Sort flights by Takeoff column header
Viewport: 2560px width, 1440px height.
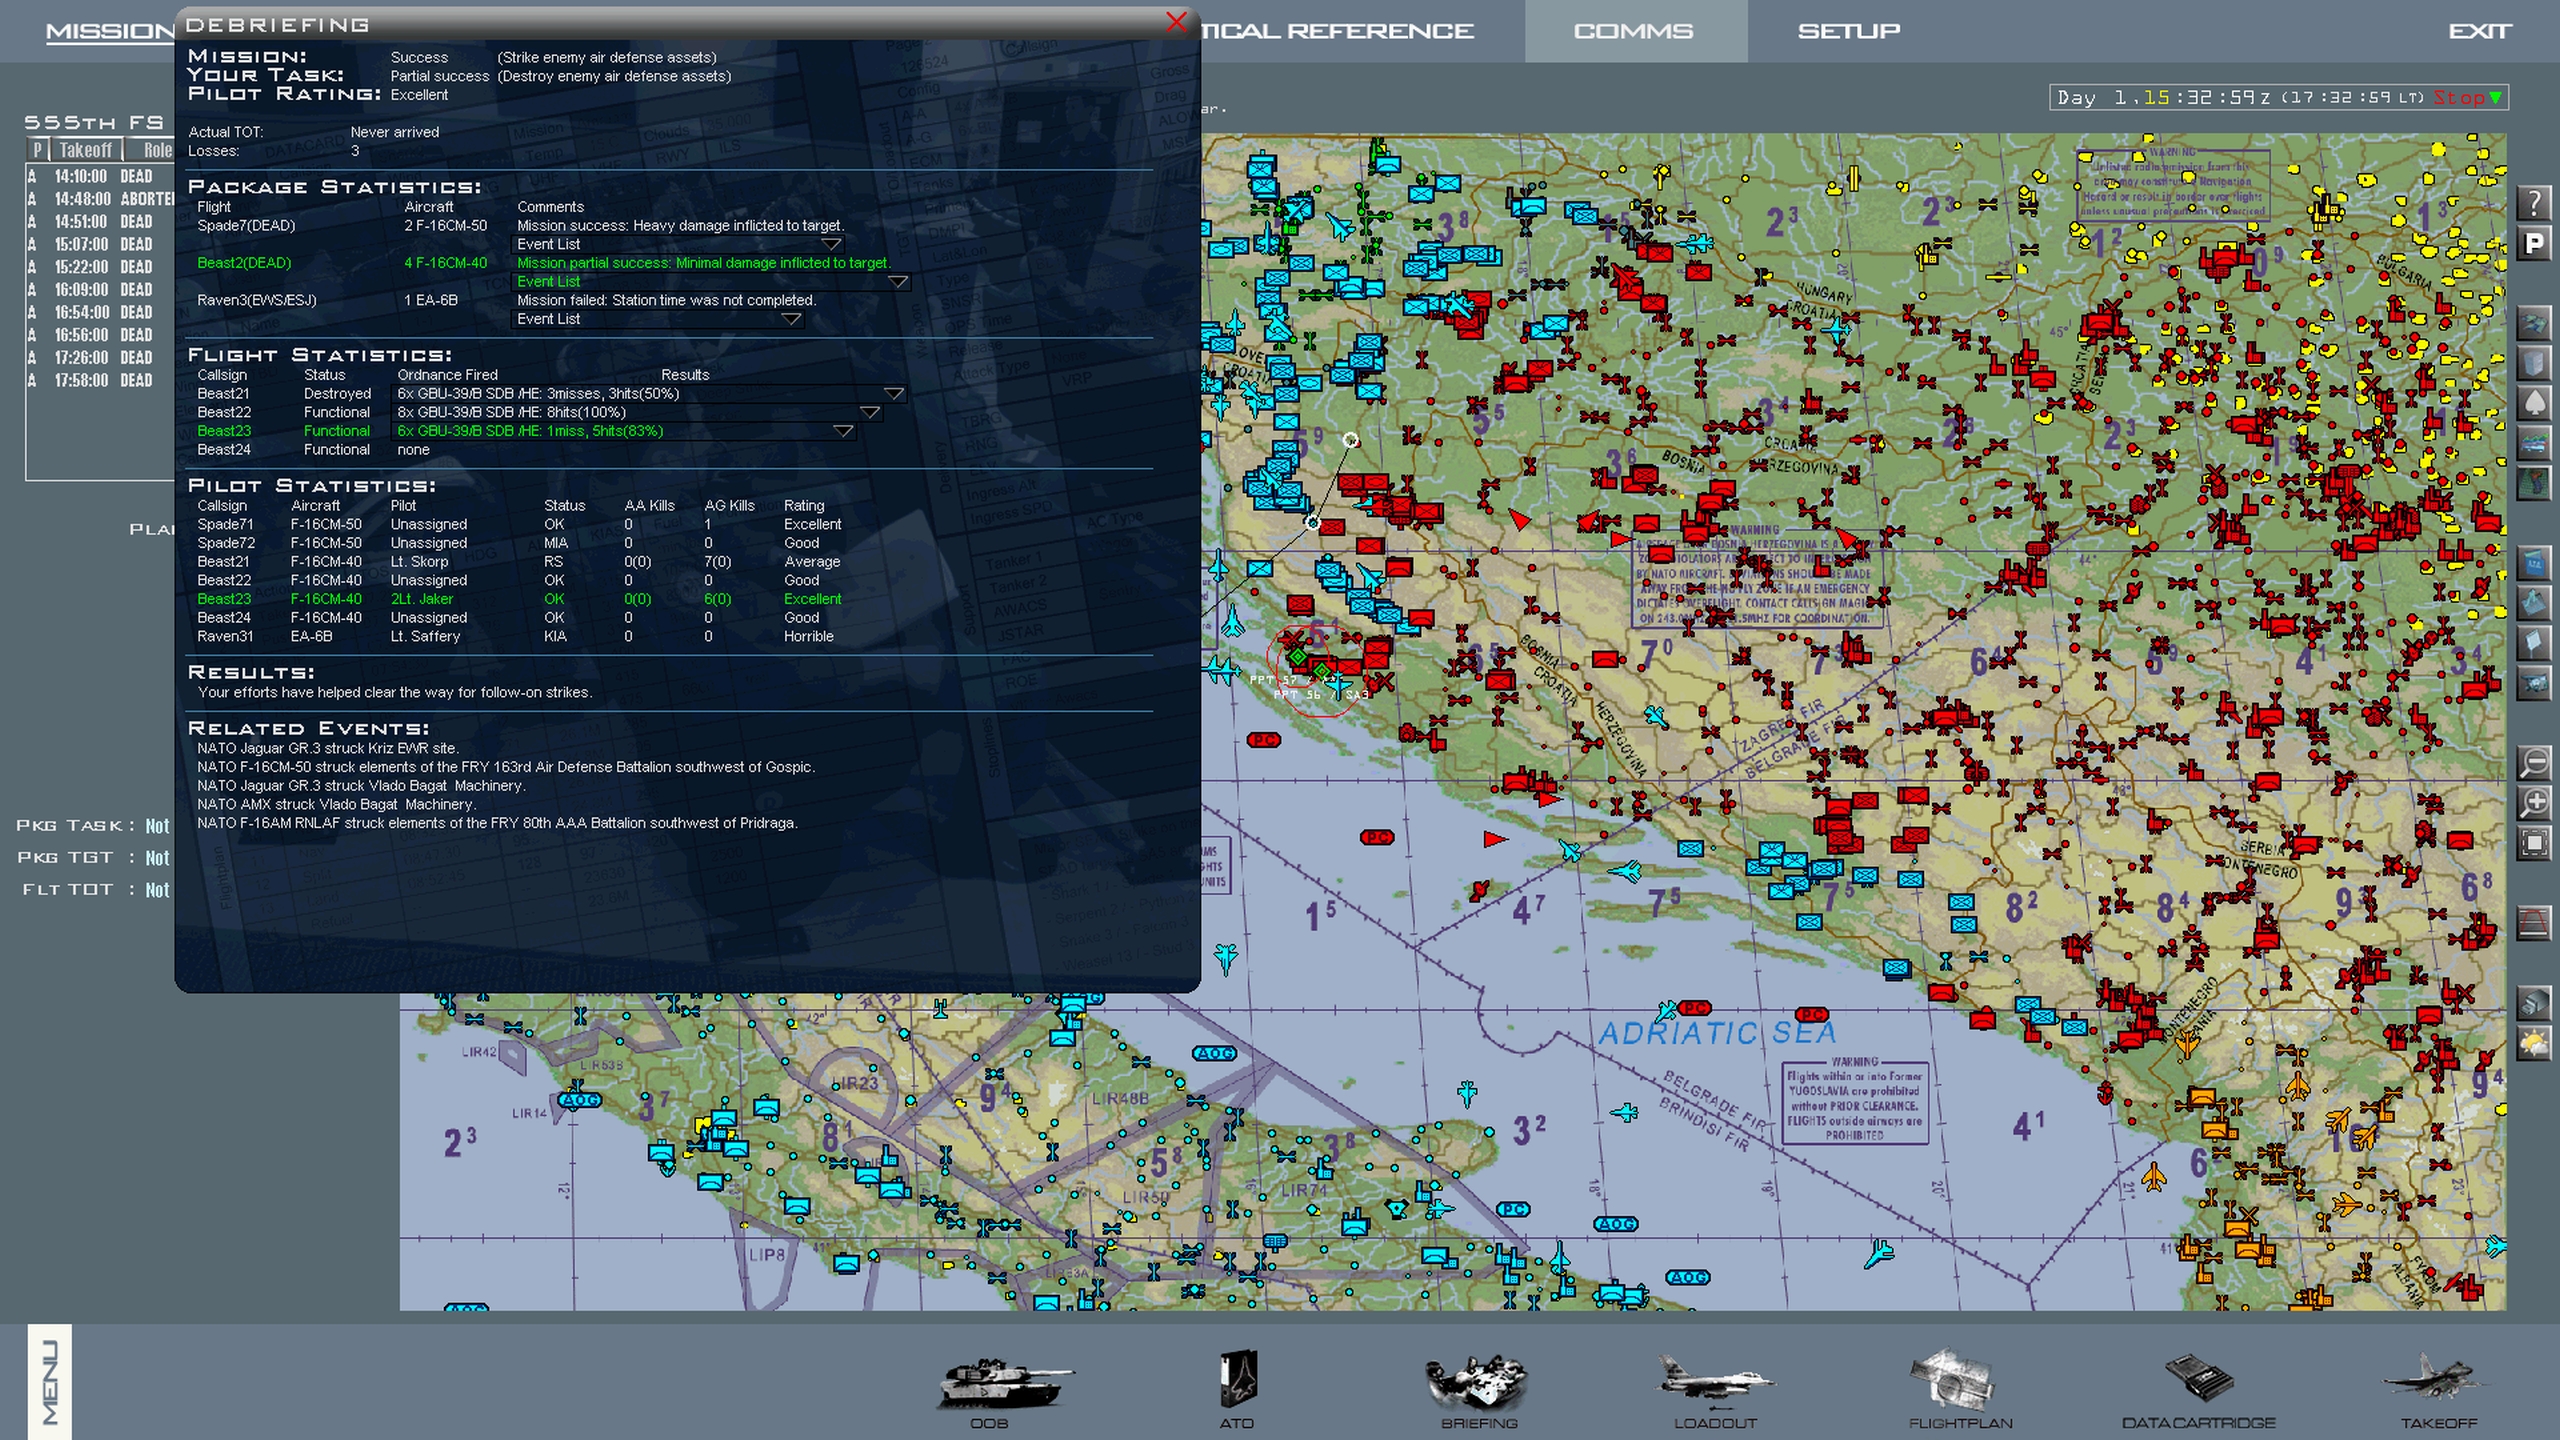point(85,150)
